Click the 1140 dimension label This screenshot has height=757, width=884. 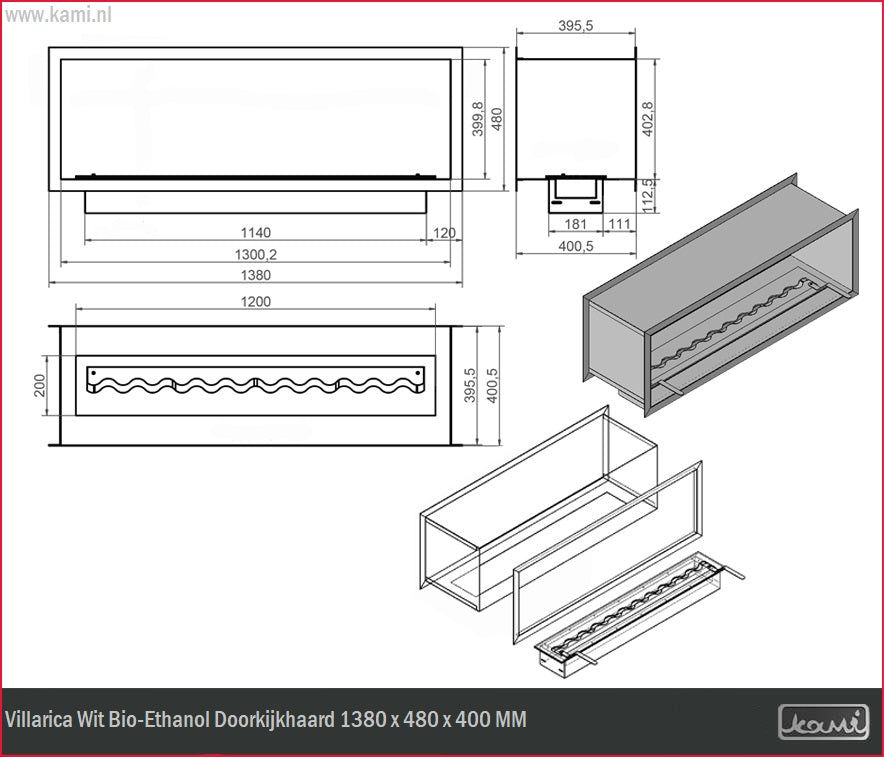(x=256, y=233)
